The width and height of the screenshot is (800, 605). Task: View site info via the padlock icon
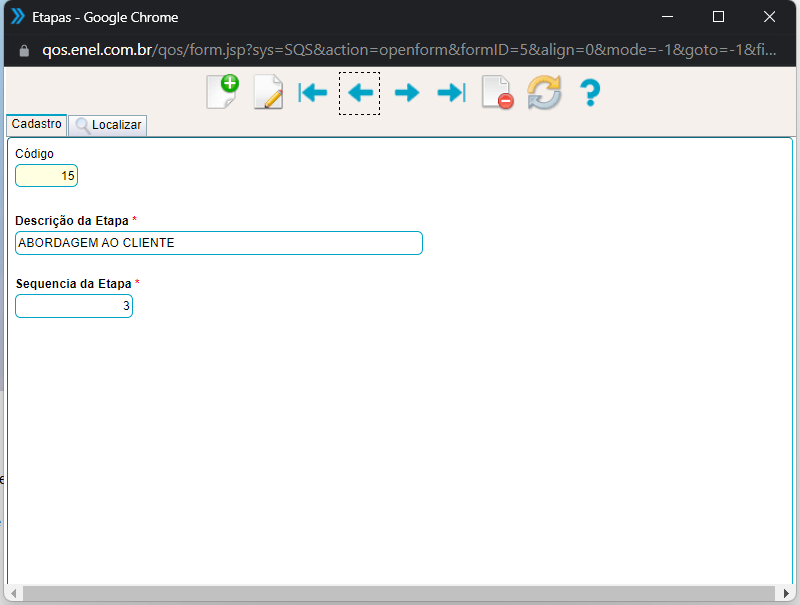coord(25,50)
